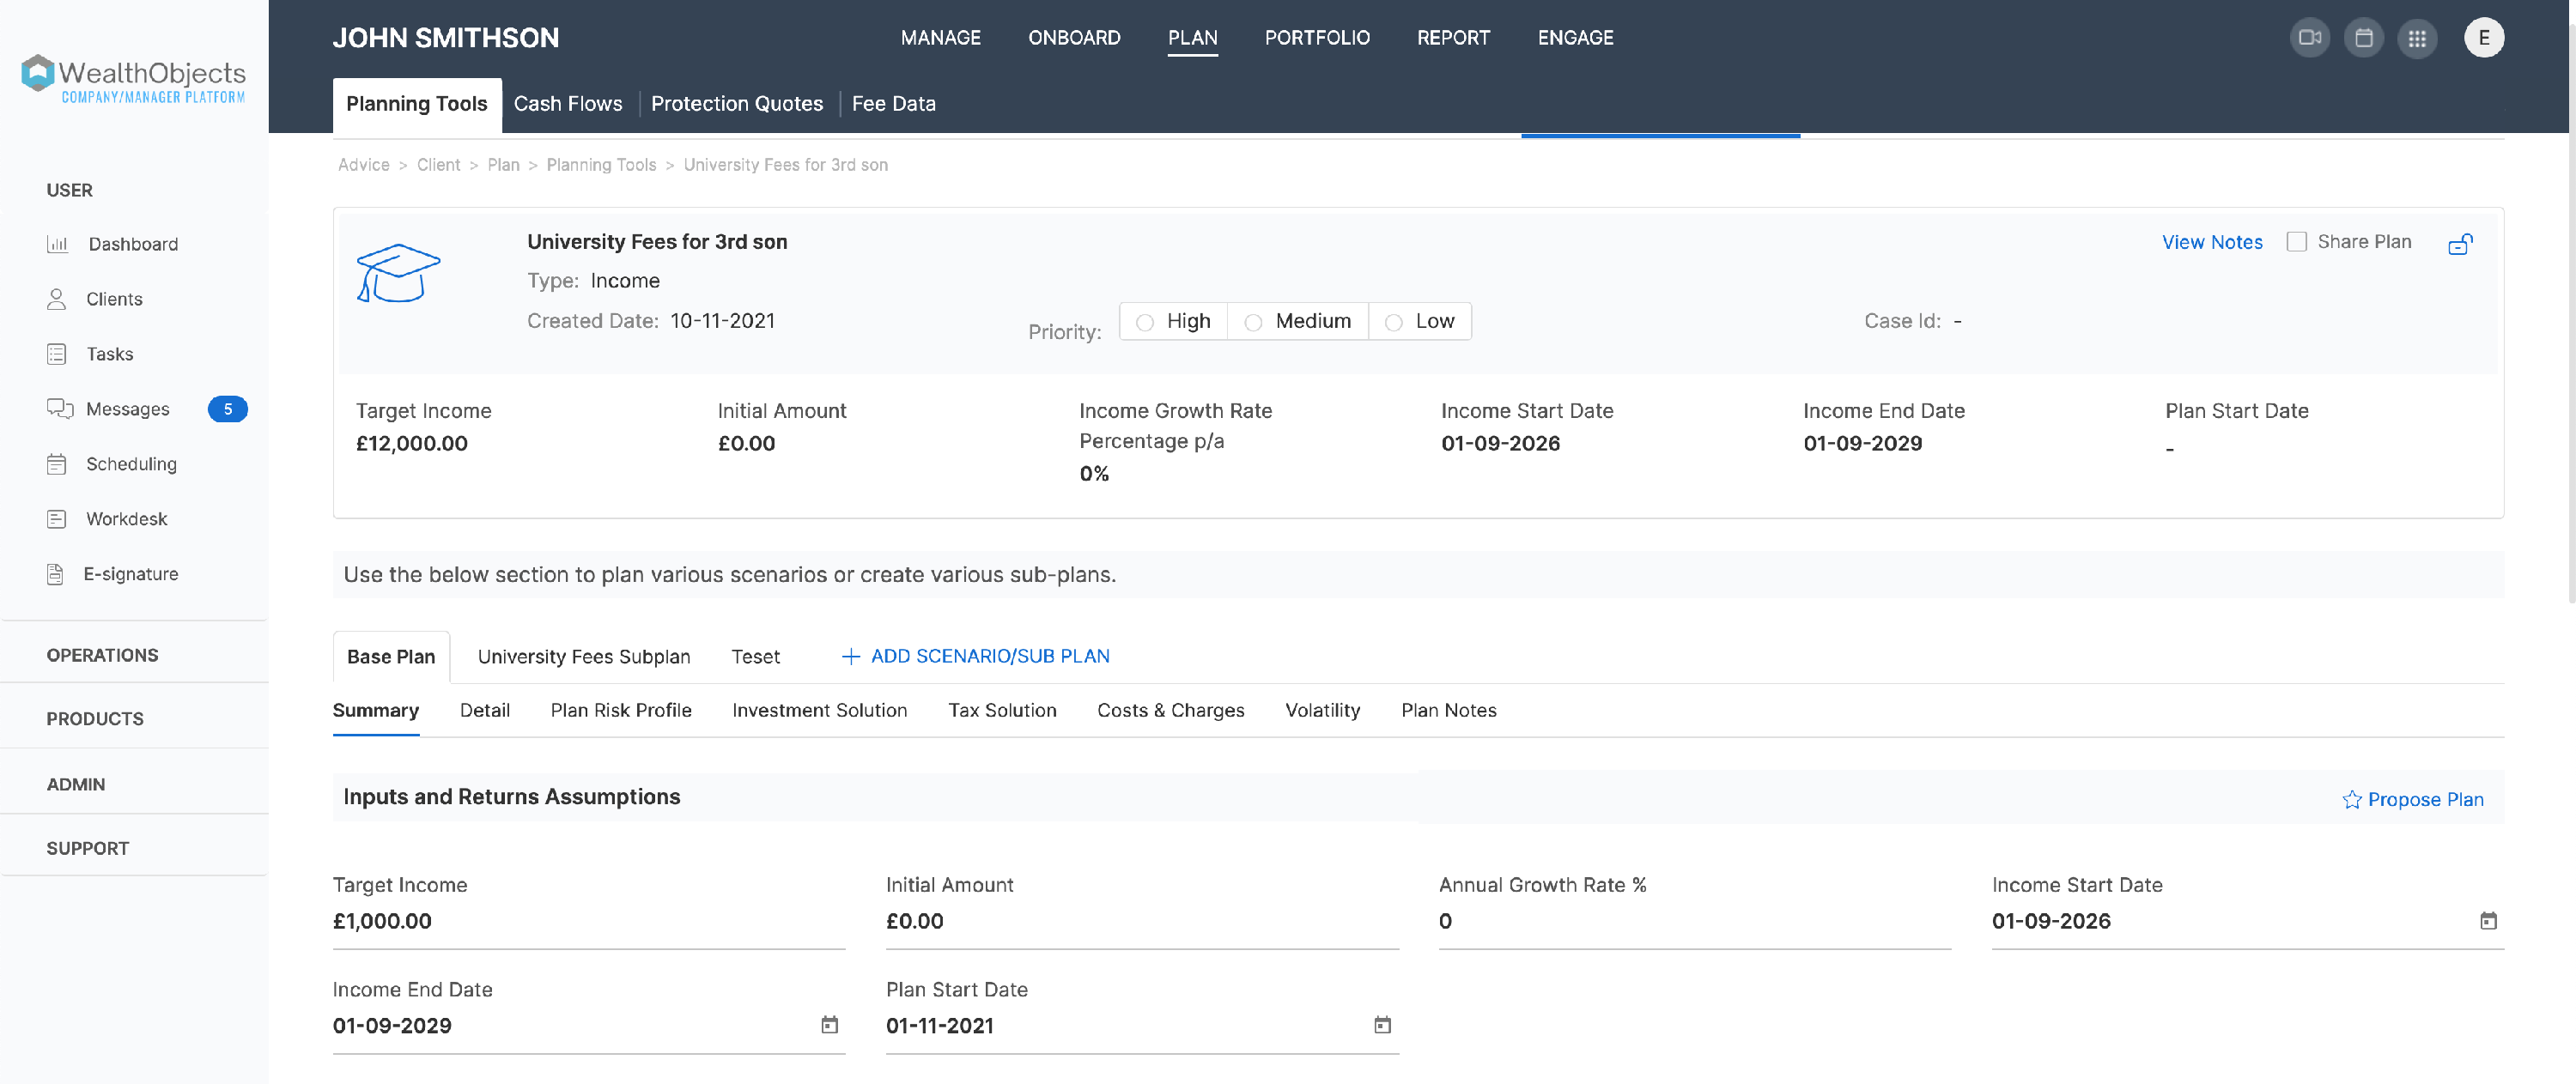Click the Tasks list icon
Image resolution: width=2576 pixels, height=1084 pixels.
[x=56, y=354]
